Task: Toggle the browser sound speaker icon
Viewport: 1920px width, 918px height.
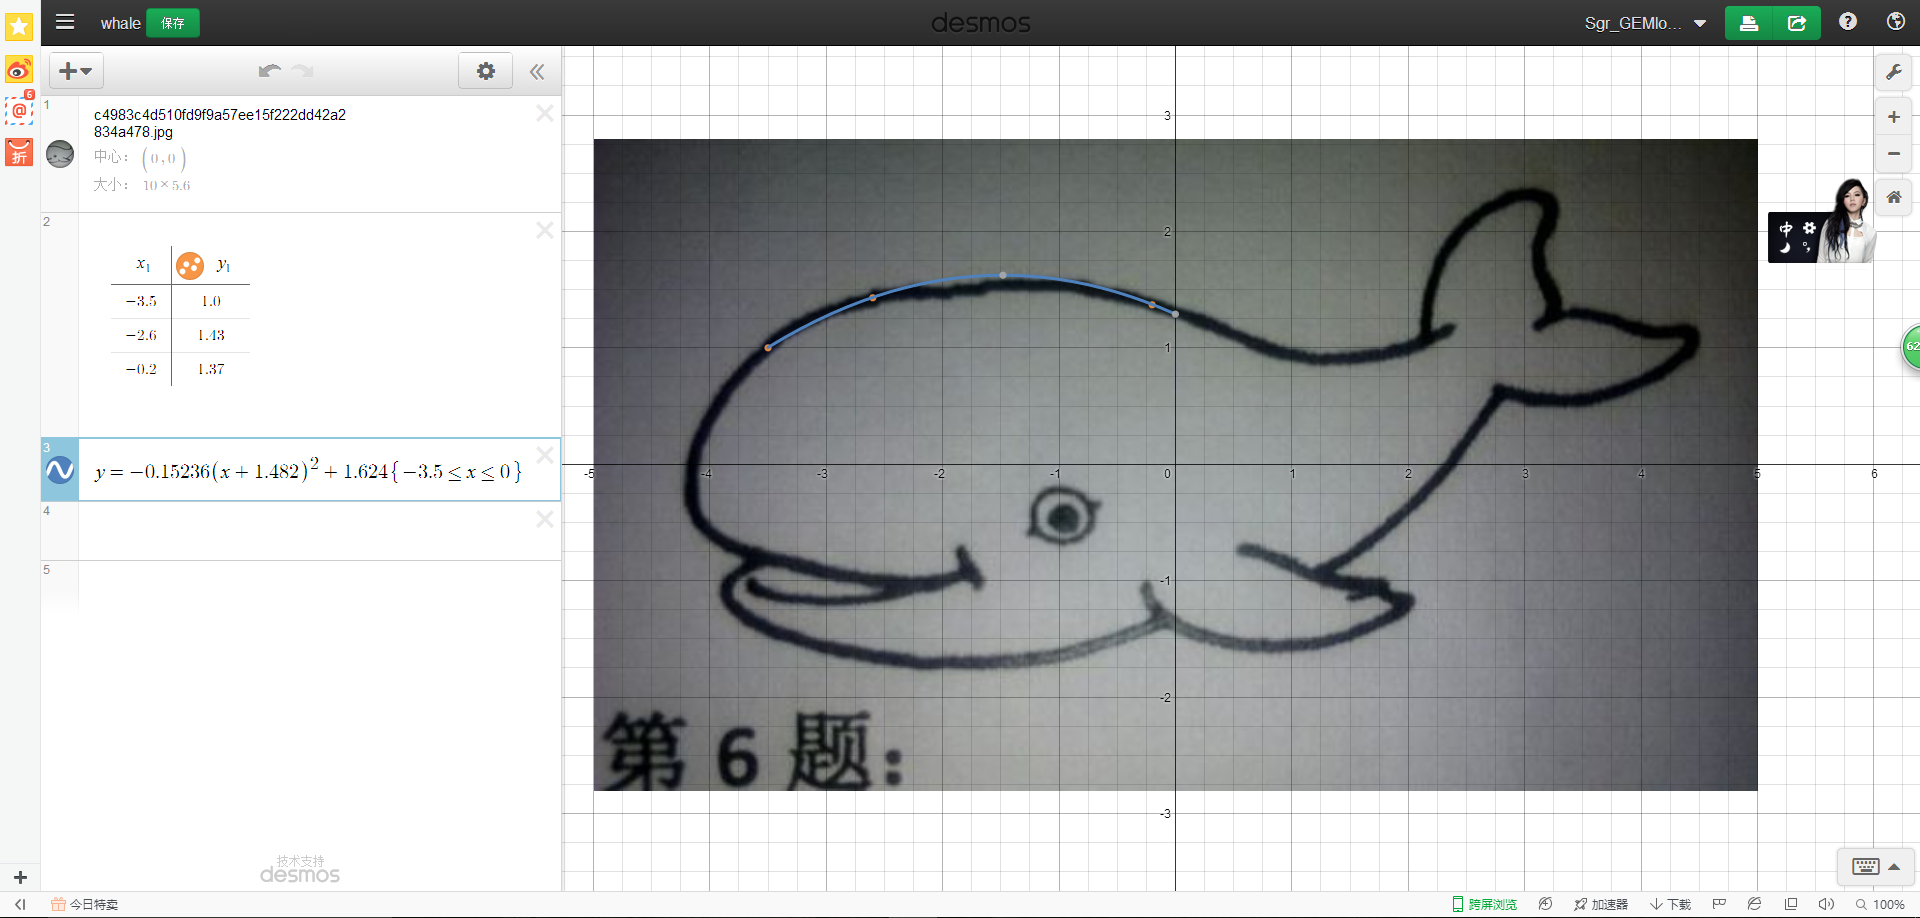Action: pos(1826,904)
